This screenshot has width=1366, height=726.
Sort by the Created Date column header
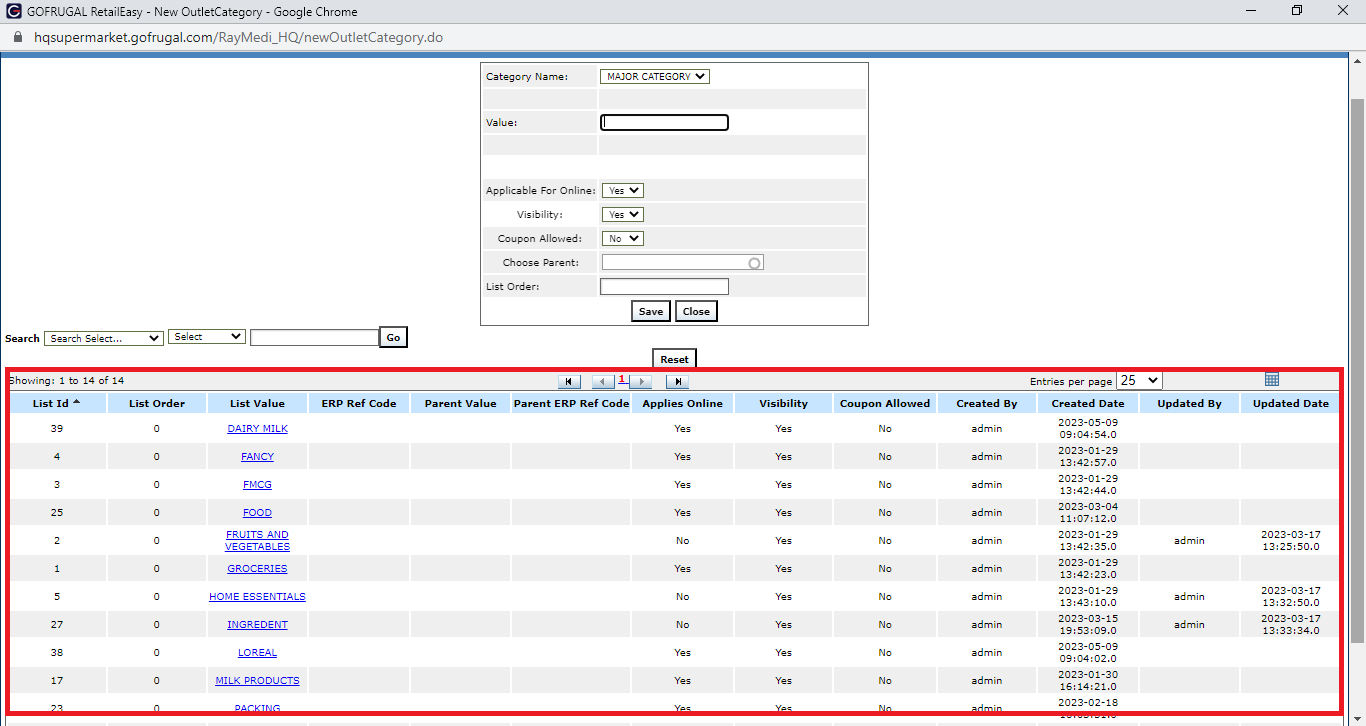(1088, 404)
